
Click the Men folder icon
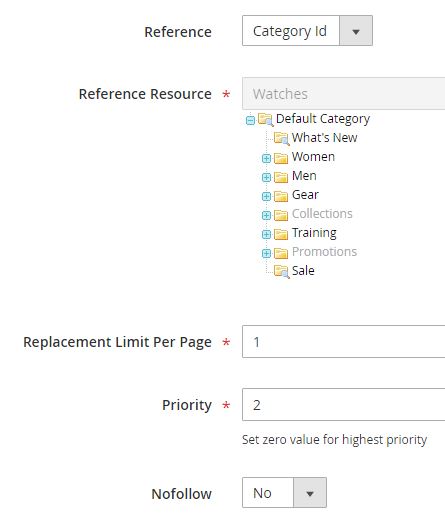(x=281, y=177)
